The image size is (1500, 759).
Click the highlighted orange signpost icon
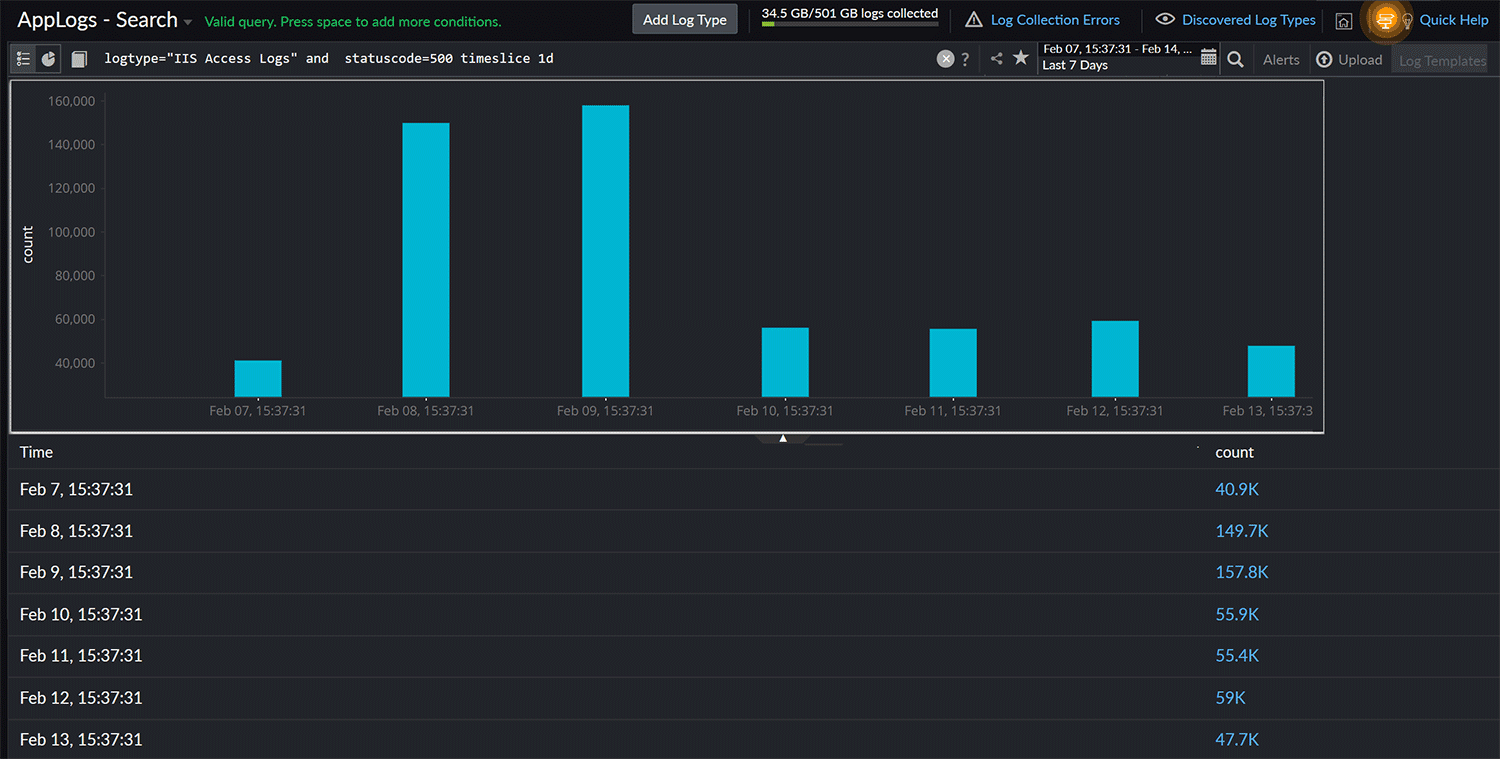click(x=1385, y=20)
